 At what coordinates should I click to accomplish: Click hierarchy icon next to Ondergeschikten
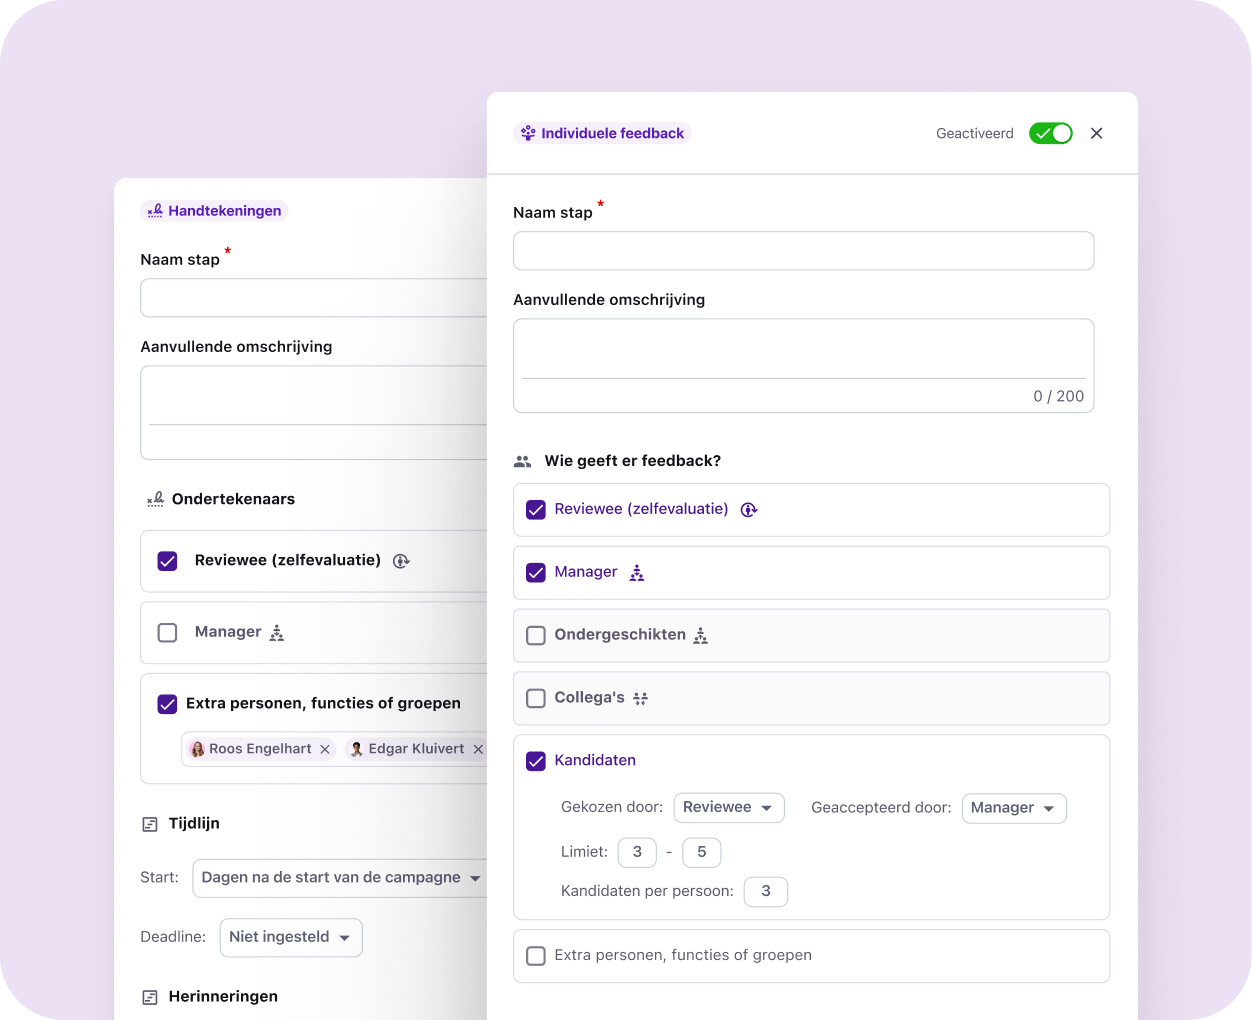point(701,636)
